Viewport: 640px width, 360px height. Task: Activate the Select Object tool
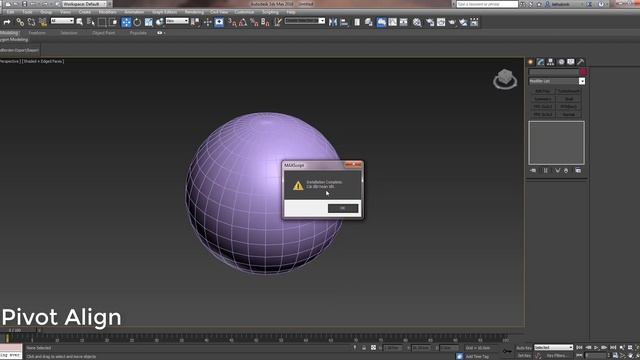[x=80, y=22]
